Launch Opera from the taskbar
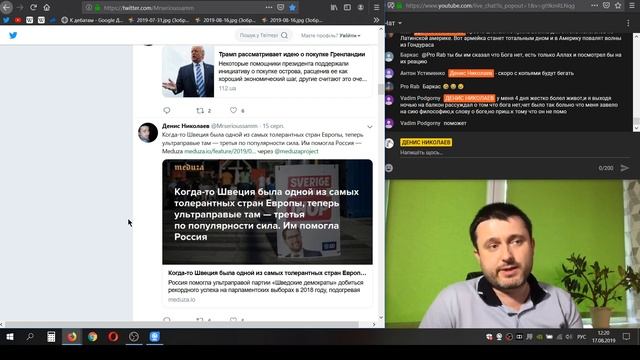 (113, 337)
